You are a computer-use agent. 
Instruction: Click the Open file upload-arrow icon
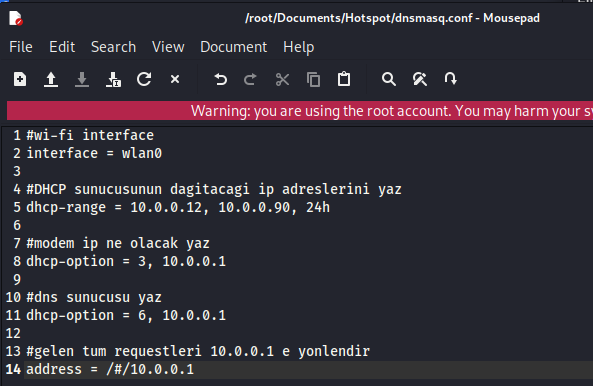[x=51, y=79]
